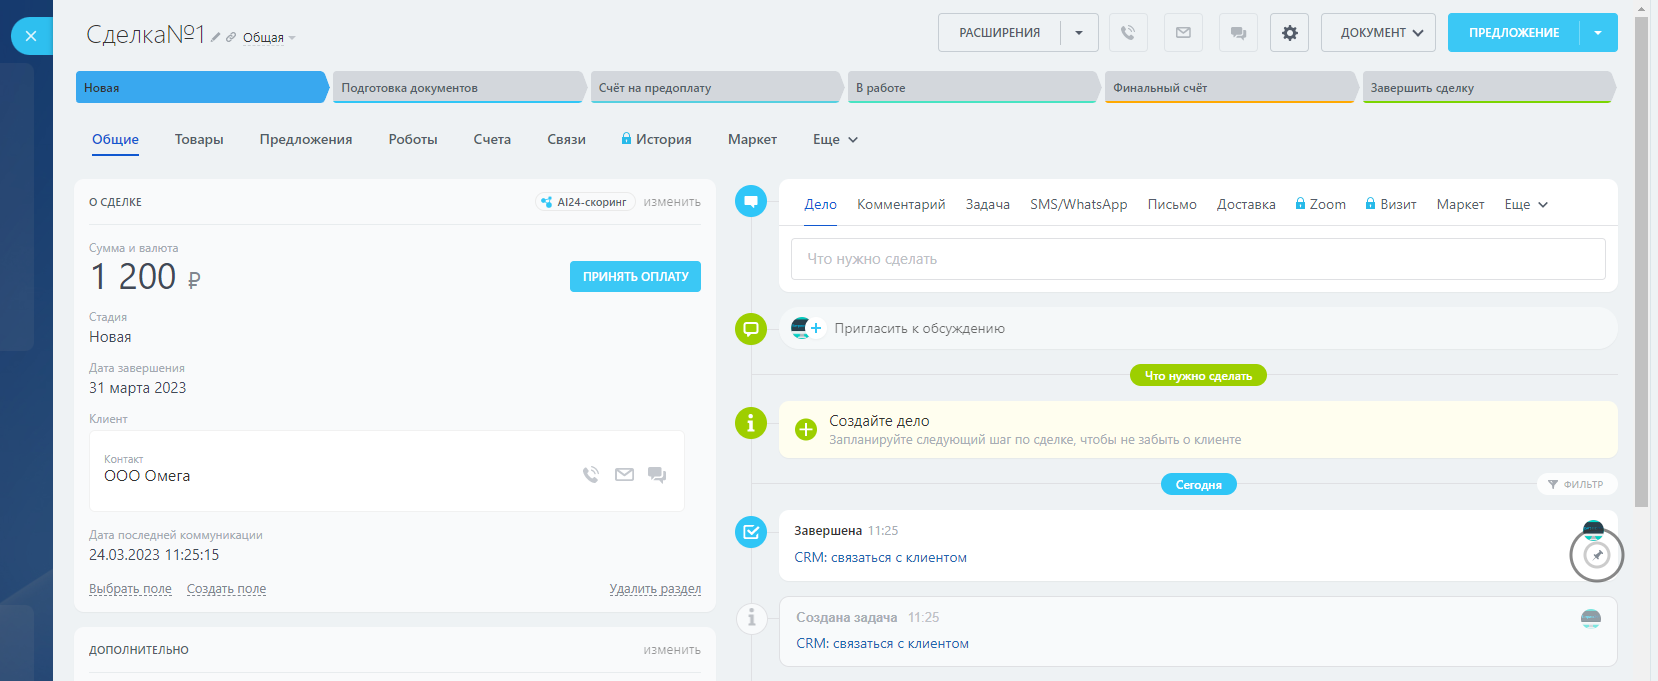Click the email envelope icon in top toolbar
Image resolution: width=1658 pixels, height=681 pixels.
click(x=1183, y=33)
